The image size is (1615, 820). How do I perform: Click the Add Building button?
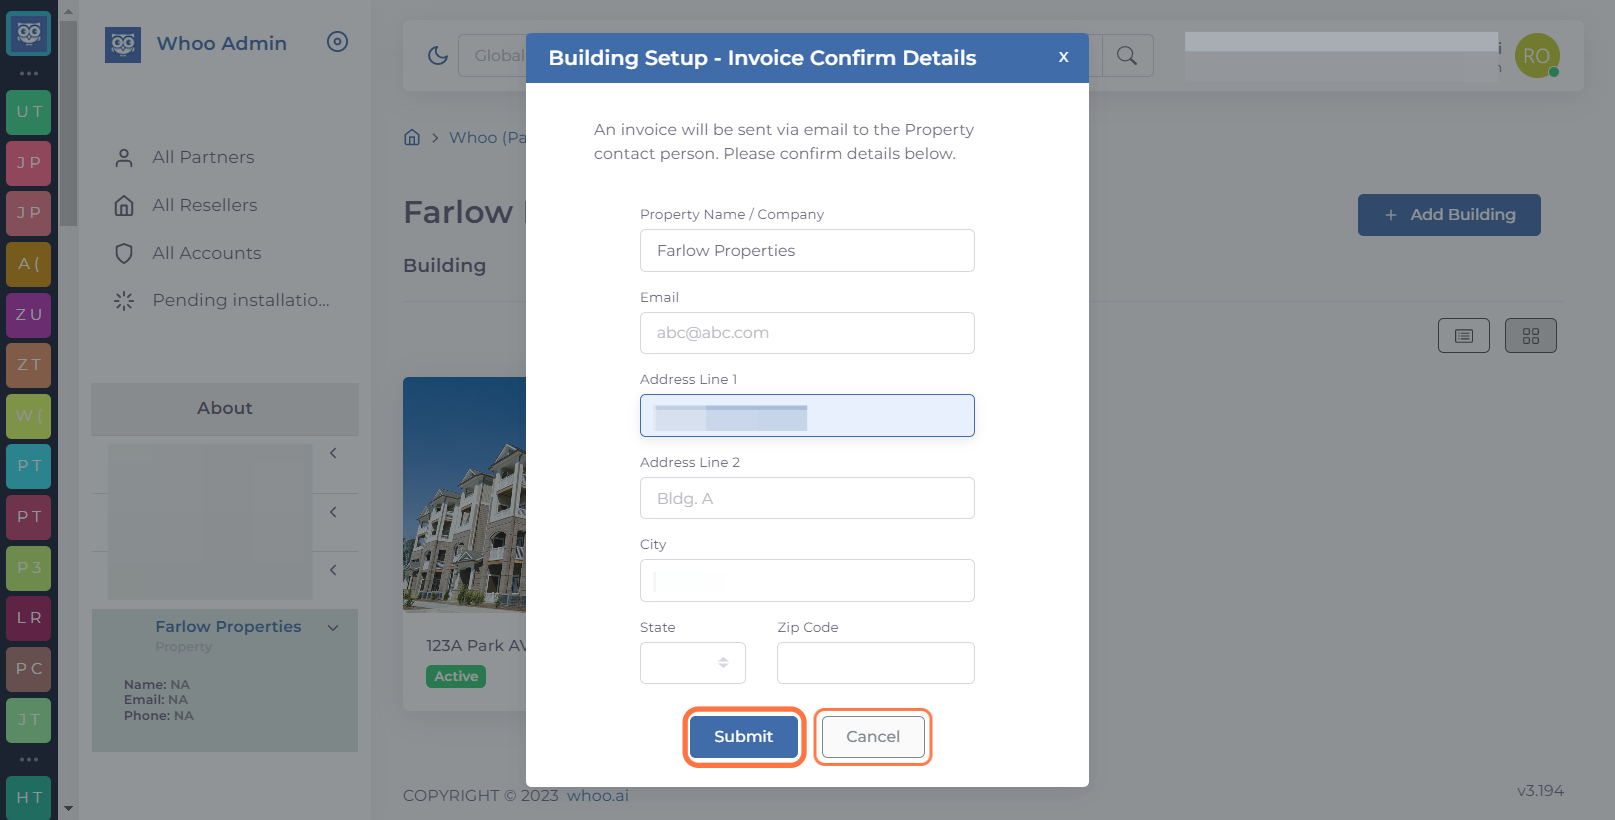click(1449, 215)
